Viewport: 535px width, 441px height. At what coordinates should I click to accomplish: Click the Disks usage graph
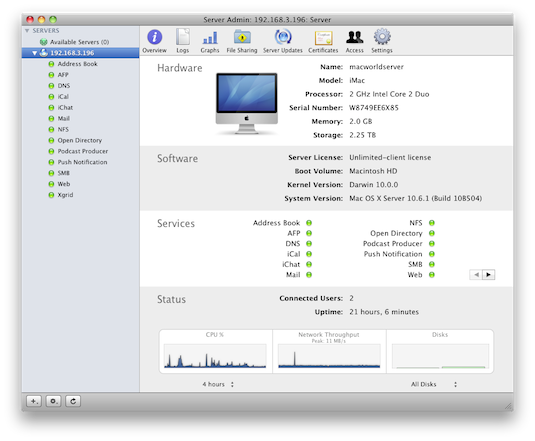click(440, 356)
